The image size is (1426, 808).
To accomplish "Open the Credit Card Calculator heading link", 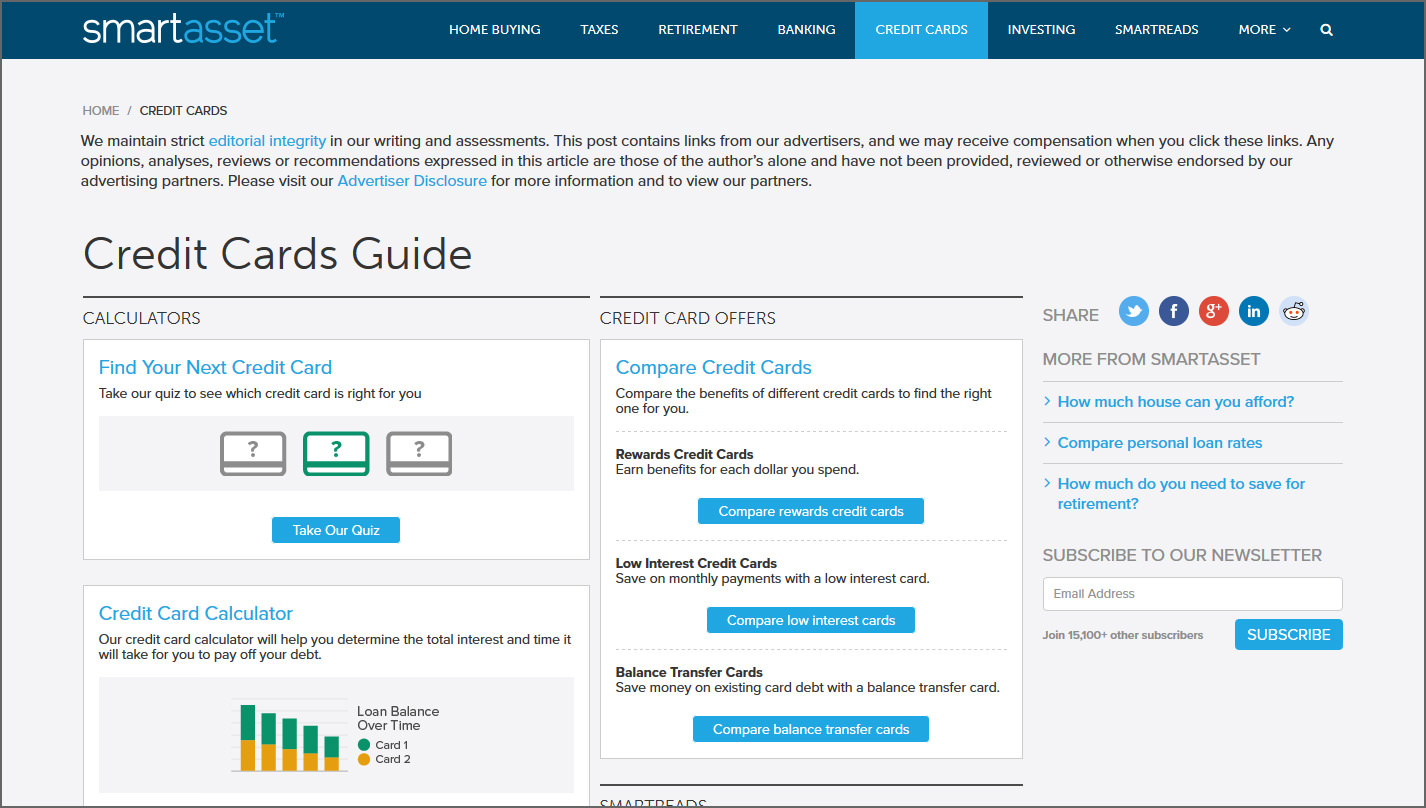I will (196, 613).
